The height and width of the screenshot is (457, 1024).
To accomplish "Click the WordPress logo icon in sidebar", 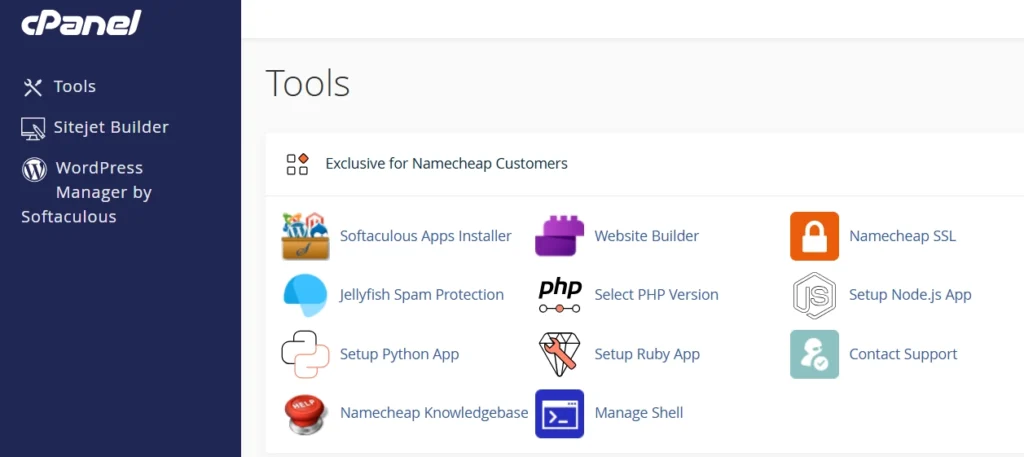I will pyautogui.click(x=34, y=169).
